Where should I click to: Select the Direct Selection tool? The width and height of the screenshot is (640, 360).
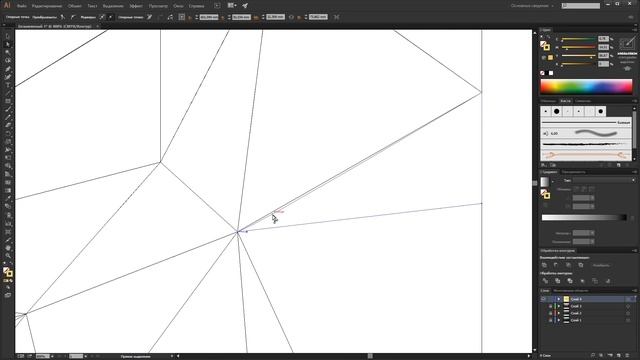pos(8,44)
